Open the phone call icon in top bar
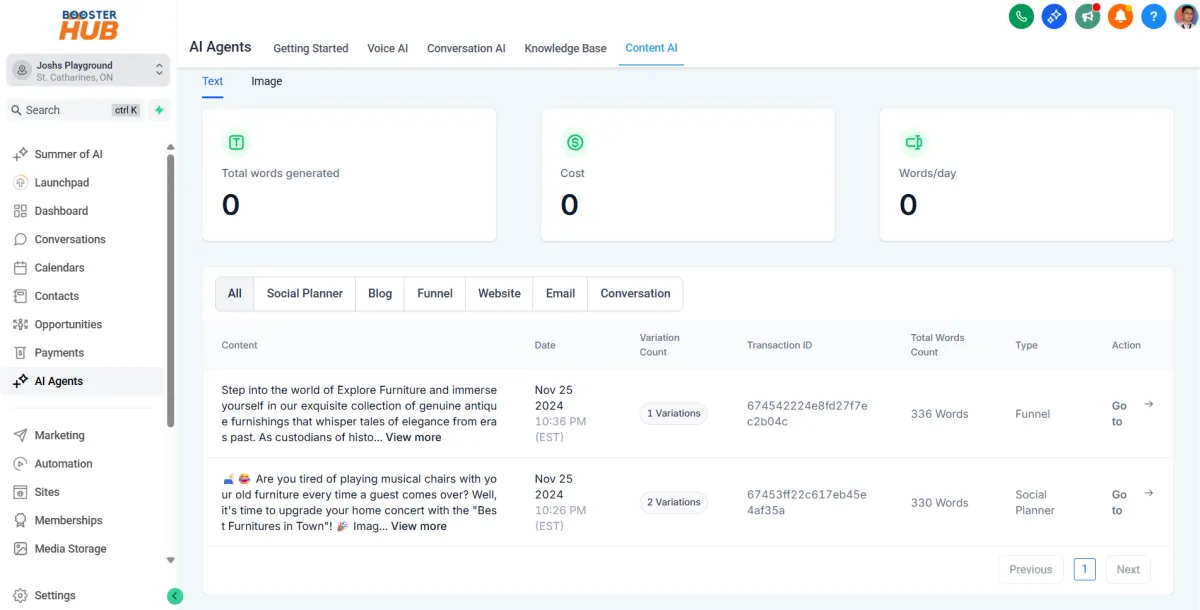This screenshot has width=1200, height=610. coord(1021,16)
